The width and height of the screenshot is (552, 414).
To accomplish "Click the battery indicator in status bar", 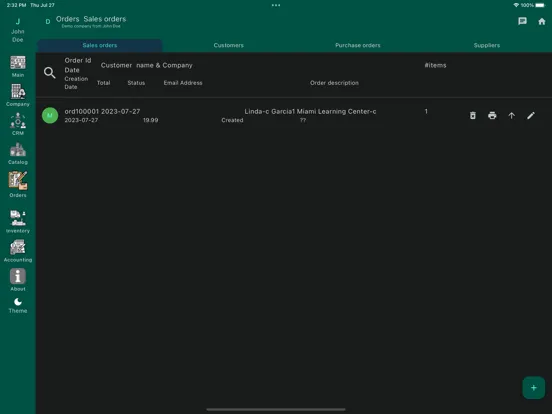I will pyautogui.click(x=540, y=5).
